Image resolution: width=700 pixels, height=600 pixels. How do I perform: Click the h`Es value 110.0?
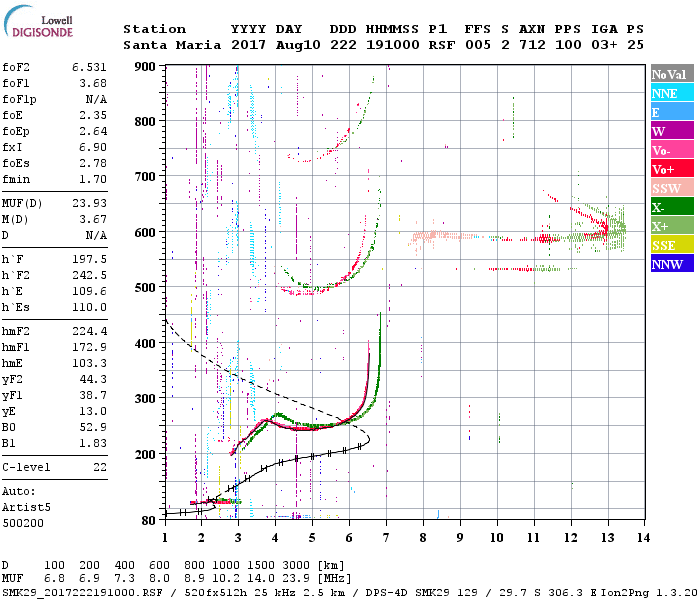(89, 308)
